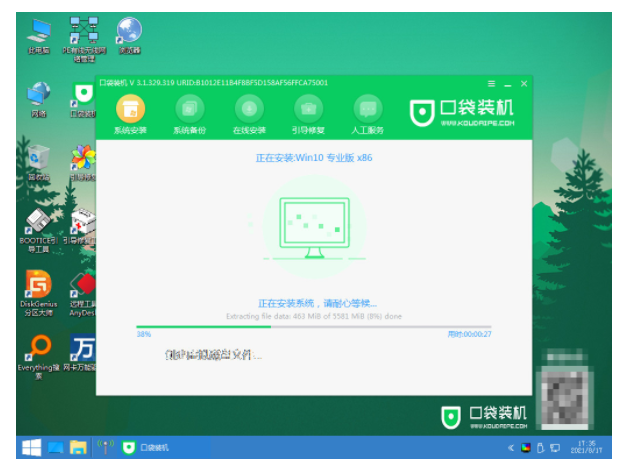The image size is (635, 466).
Task: Open File Explorer from the taskbar
Action: click(78, 447)
